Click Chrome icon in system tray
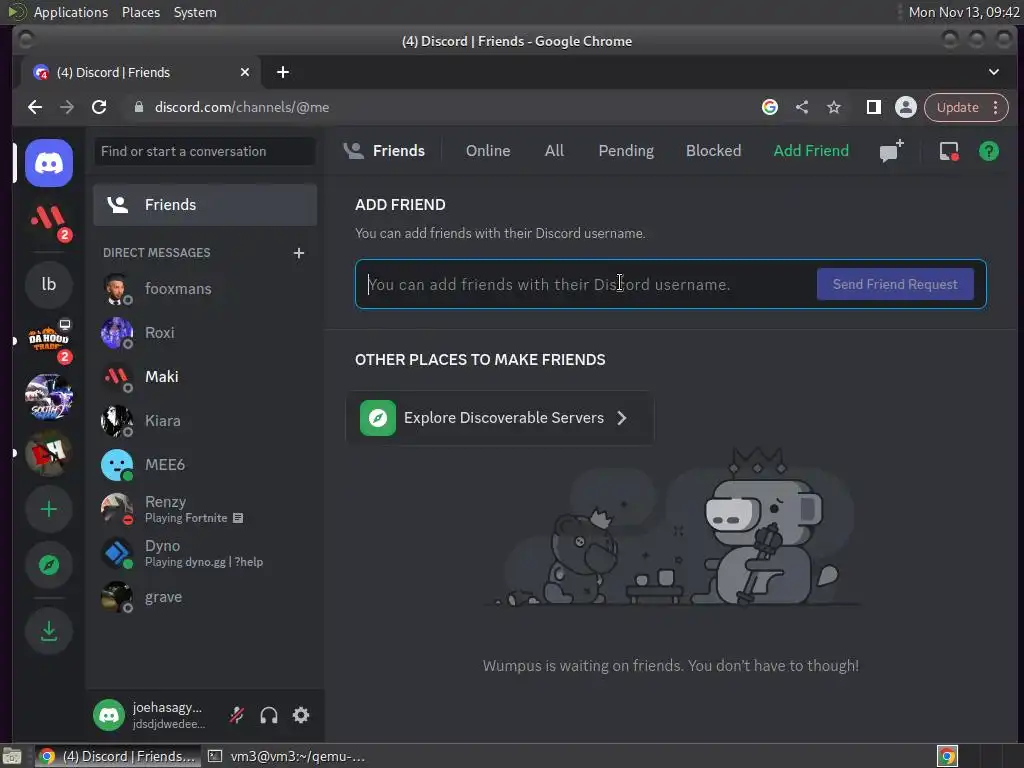Screen dimensions: 1024x768 click(x=947, y=756)
